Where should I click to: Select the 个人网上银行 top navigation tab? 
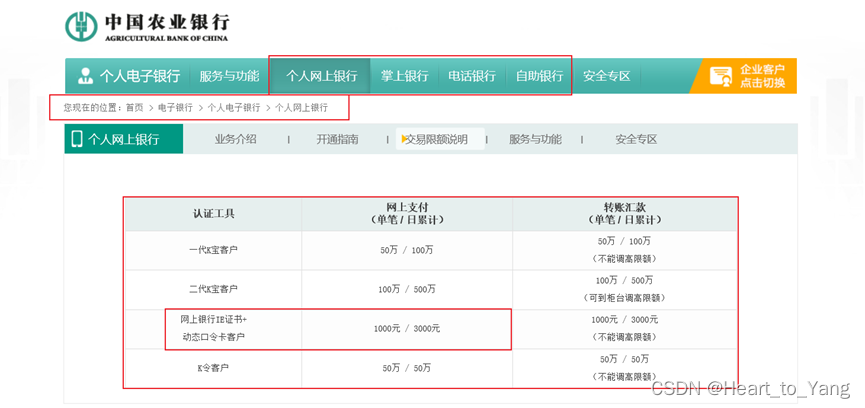321,76
